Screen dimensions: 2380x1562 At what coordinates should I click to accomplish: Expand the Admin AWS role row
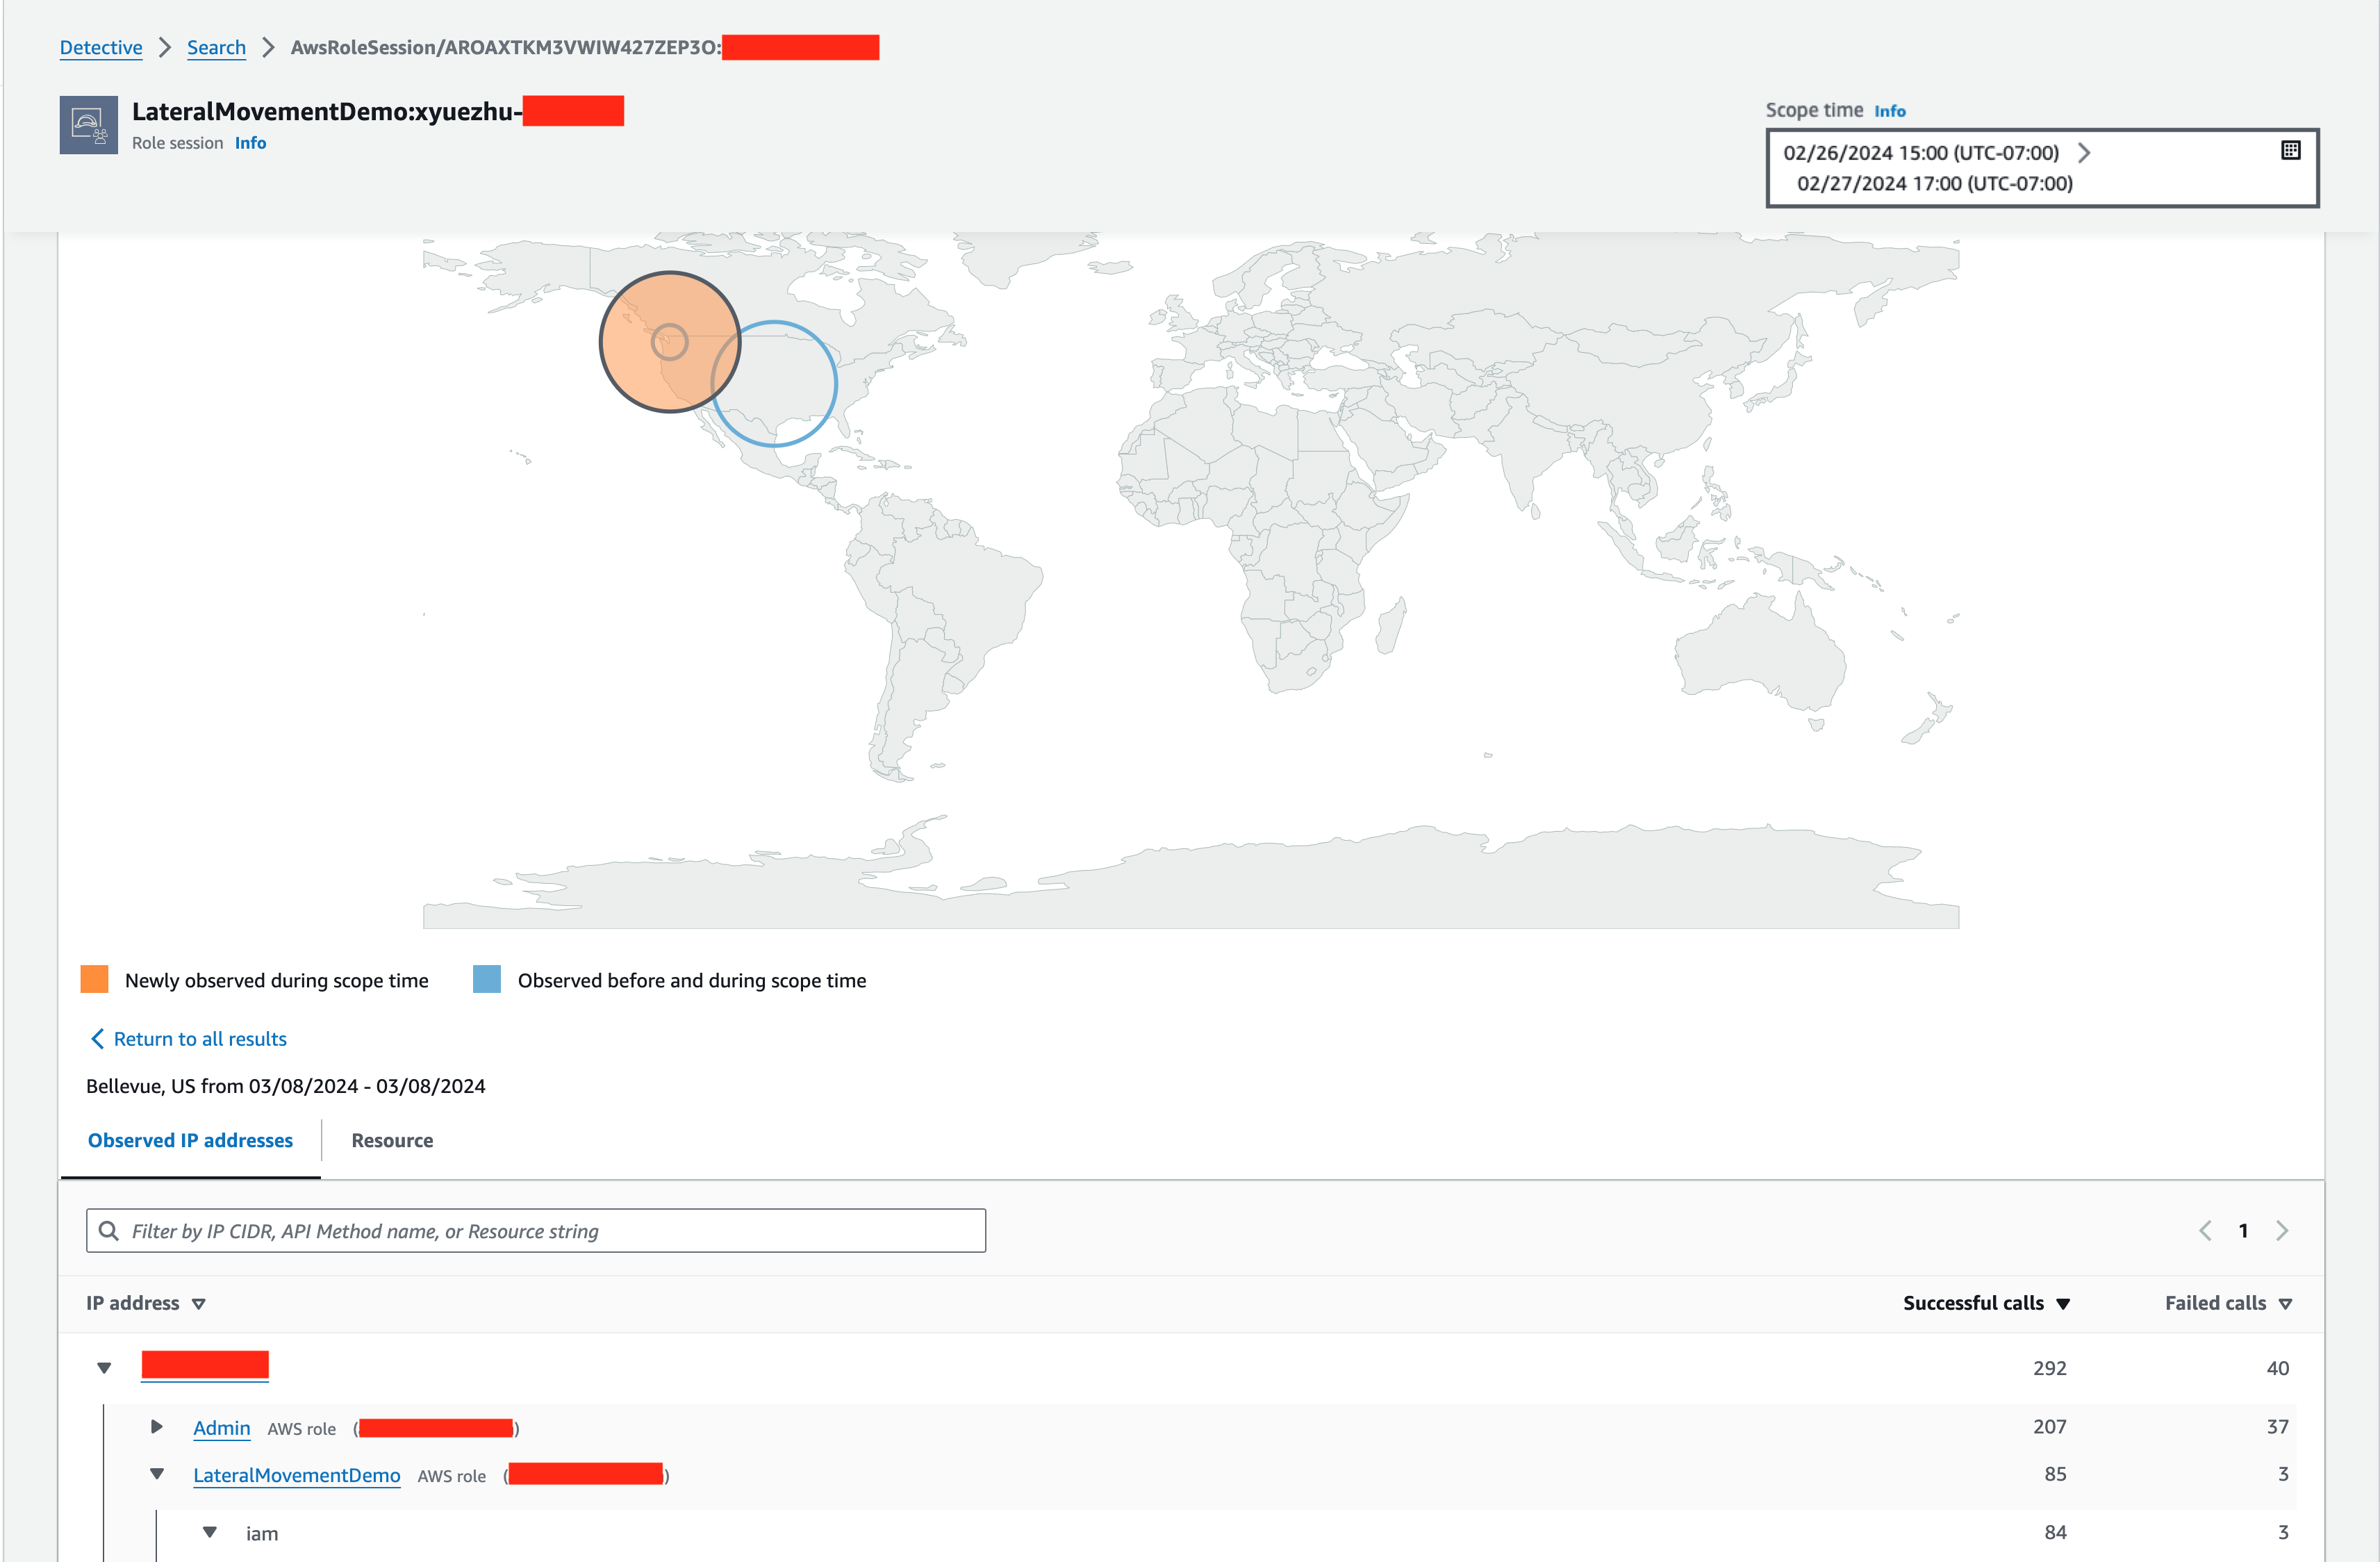click(x=156, y=1427)
